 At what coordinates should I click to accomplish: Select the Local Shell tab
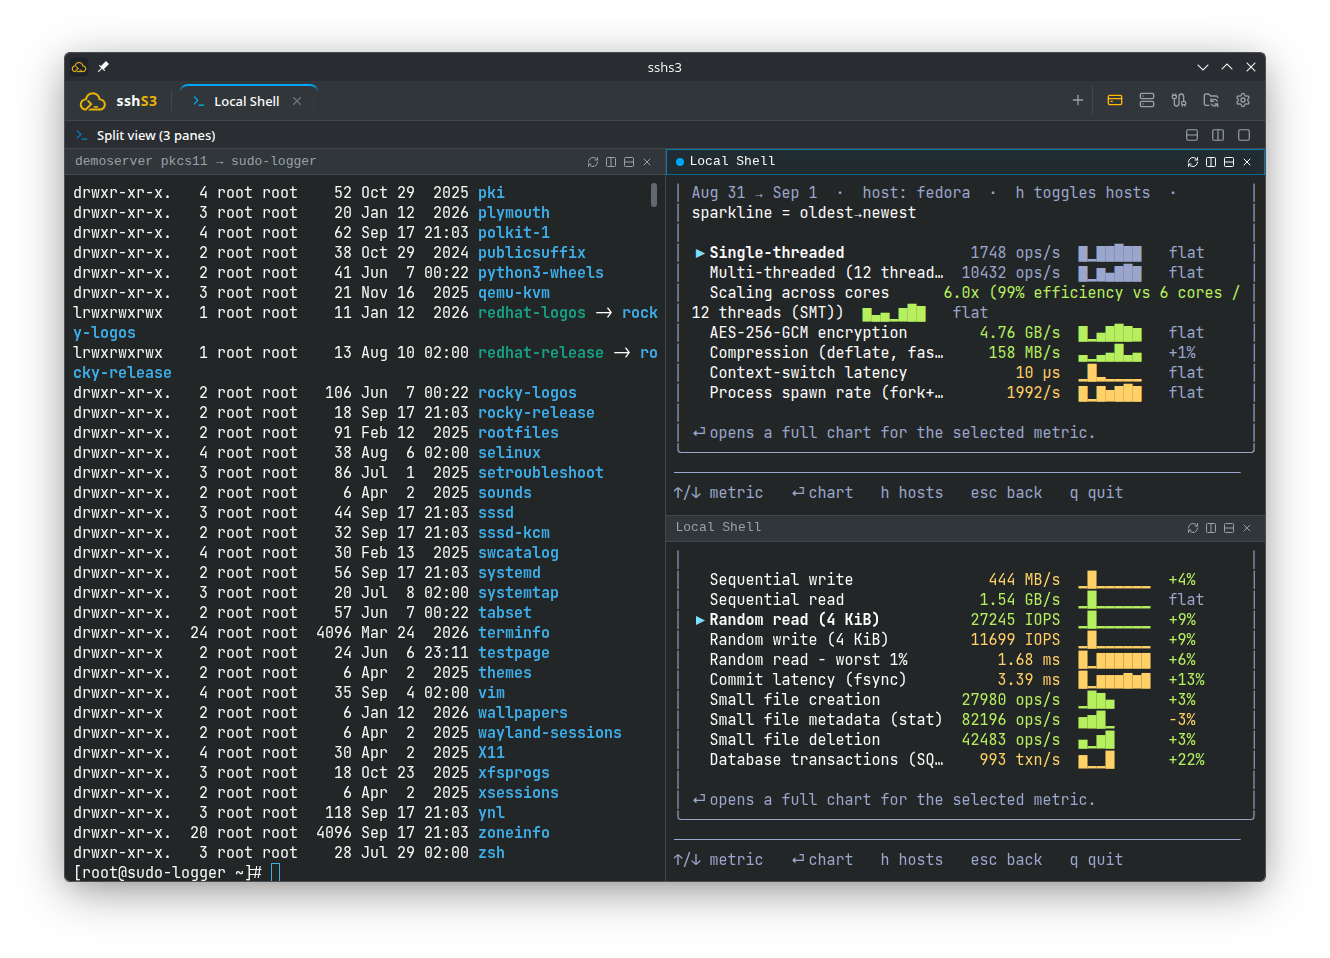click(246, 101)
